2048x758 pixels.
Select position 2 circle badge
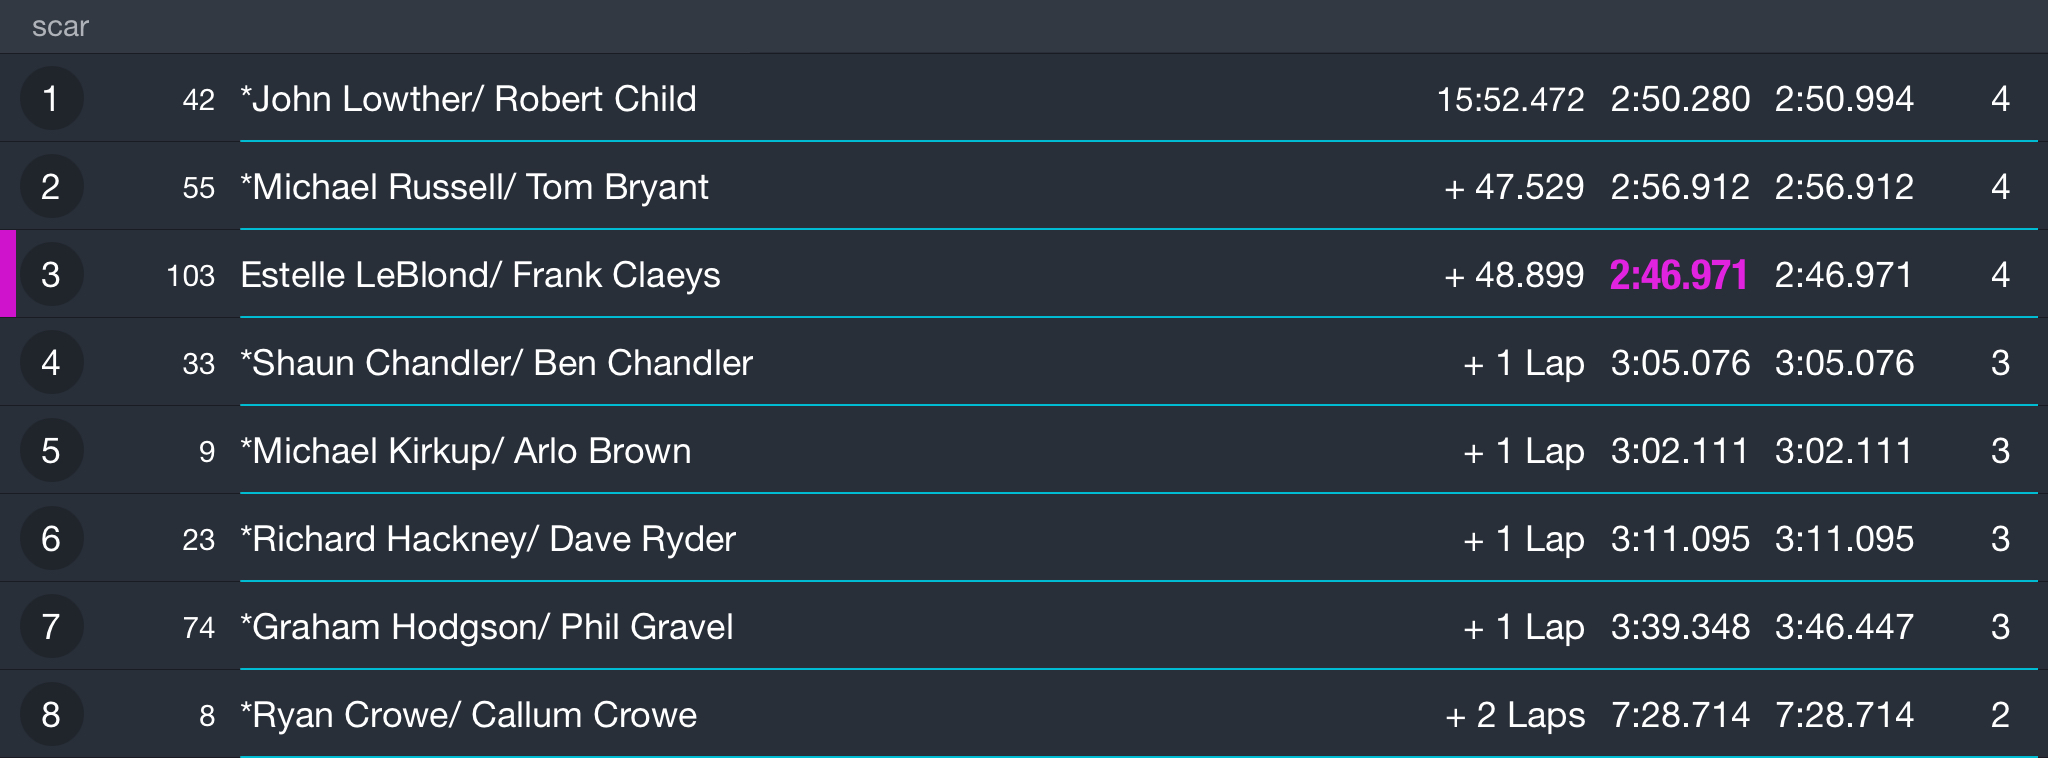click(51, 186)
